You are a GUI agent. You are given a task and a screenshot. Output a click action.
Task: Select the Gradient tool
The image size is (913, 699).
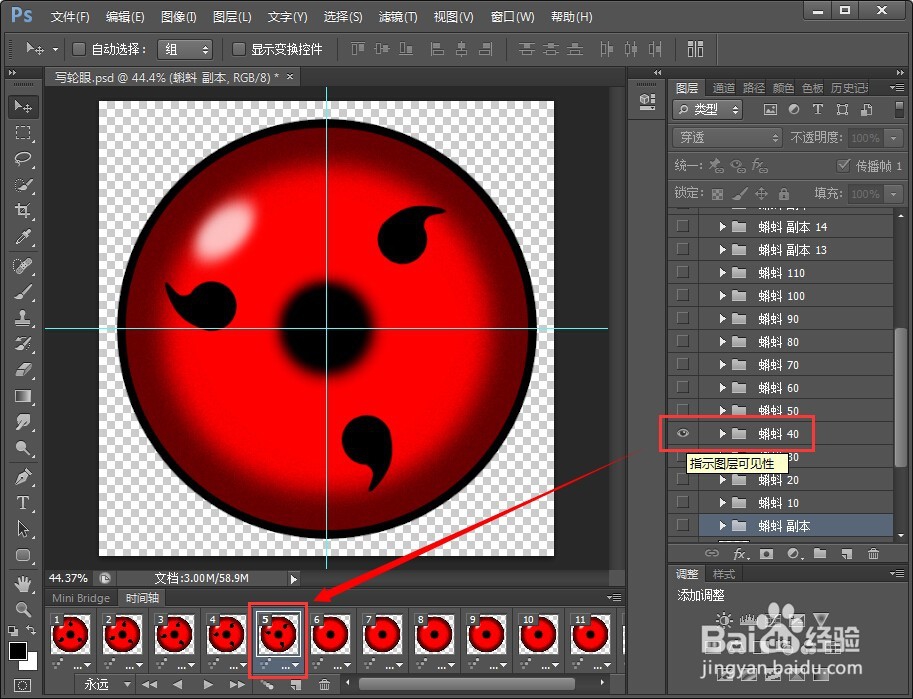tap(23, 396)
